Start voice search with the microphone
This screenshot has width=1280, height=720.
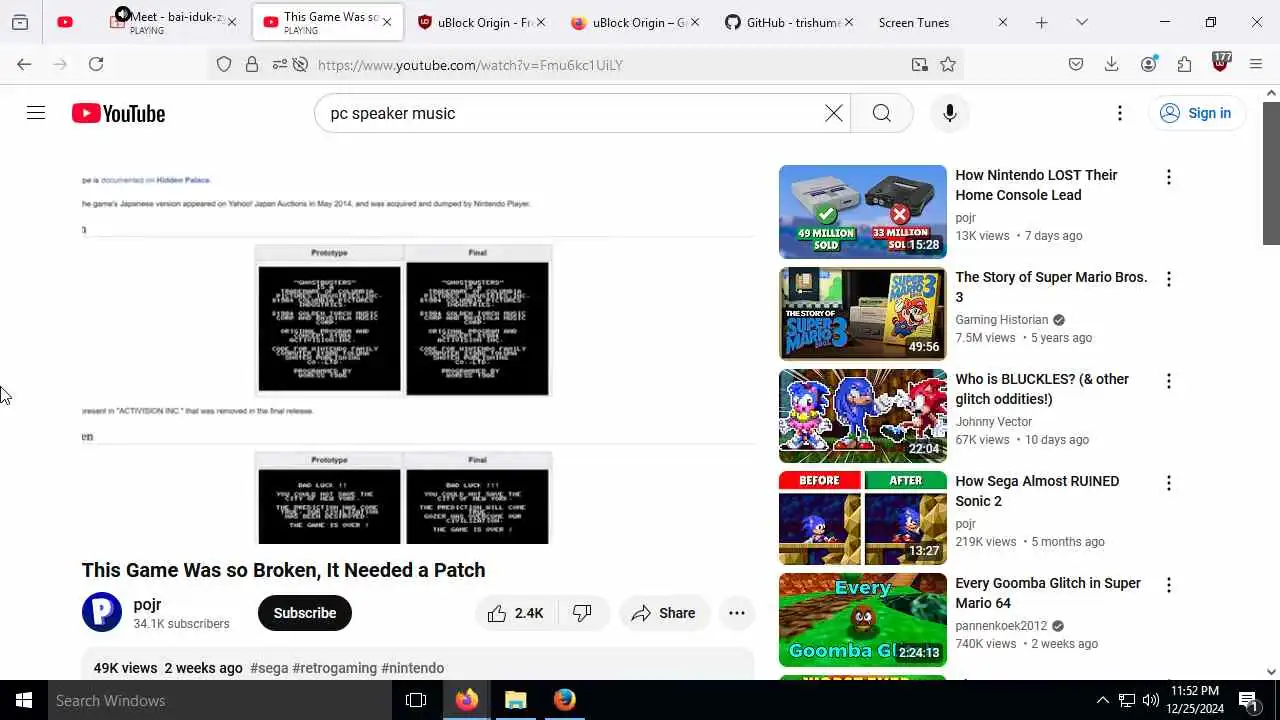click(x=950, y=113)
